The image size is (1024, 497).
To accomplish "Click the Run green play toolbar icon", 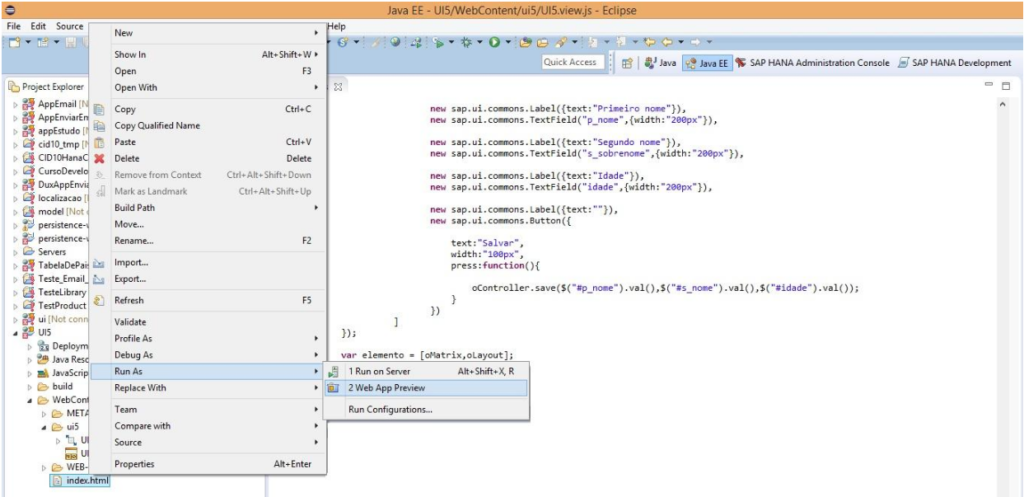I will (x=494, y=42).
